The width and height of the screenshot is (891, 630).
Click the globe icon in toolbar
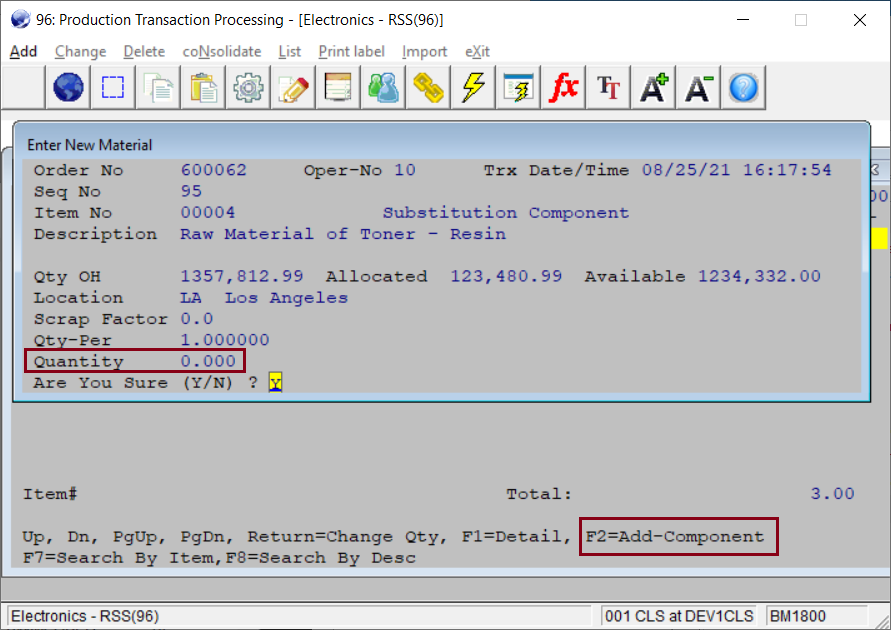(x=68, y=87)
